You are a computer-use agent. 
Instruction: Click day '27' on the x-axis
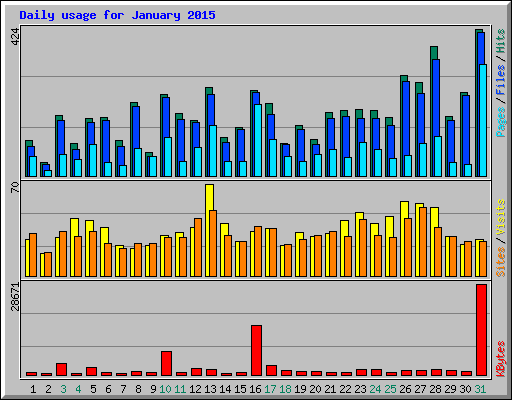pos(420,389)
